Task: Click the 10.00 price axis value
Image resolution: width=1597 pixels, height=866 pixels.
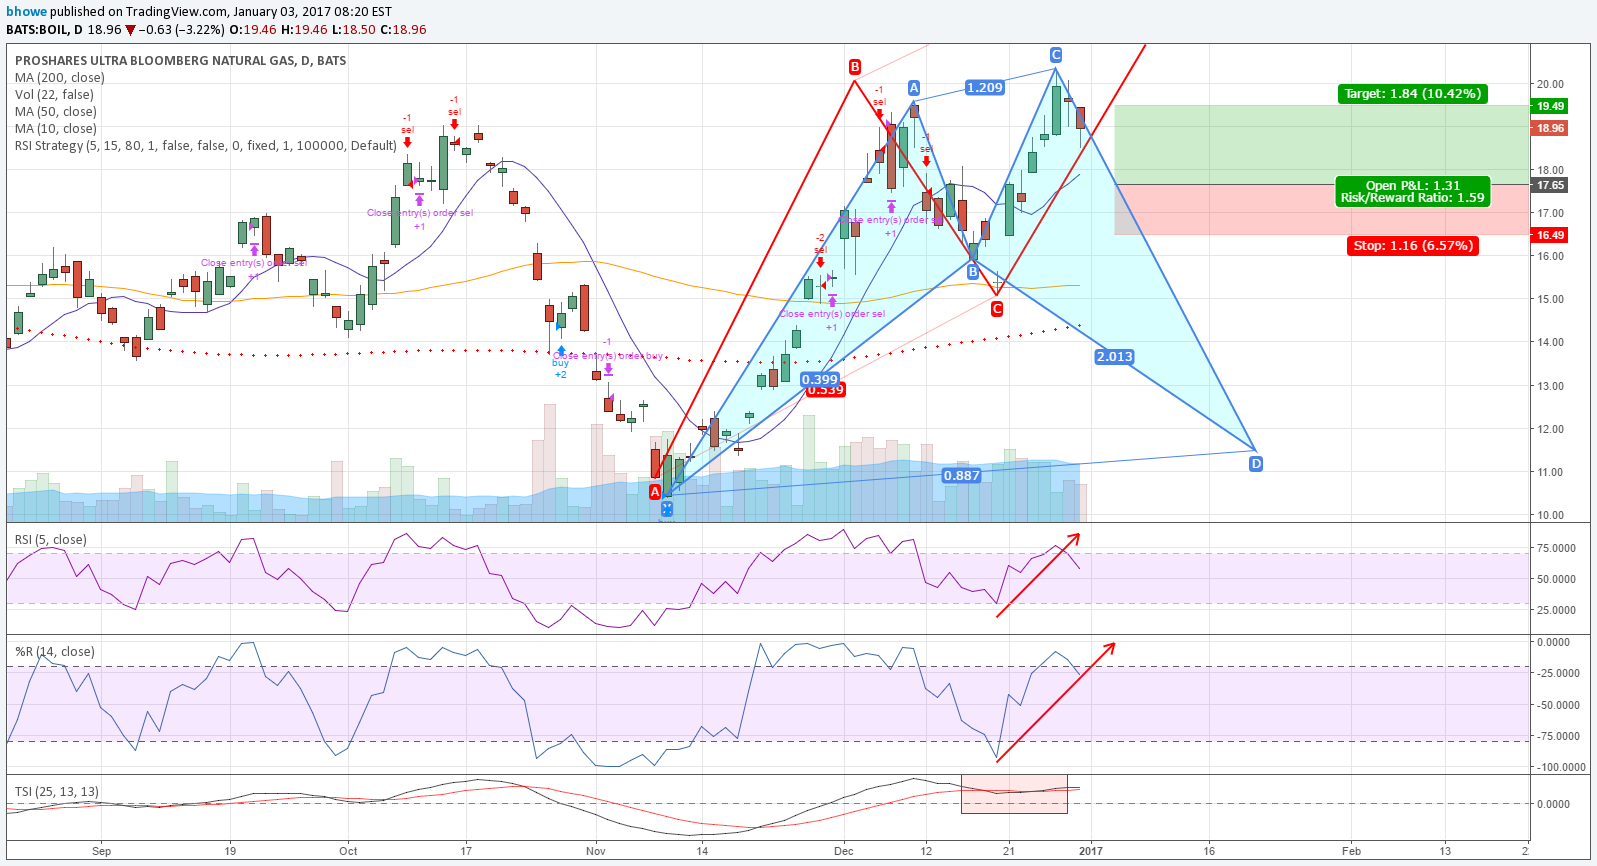Action: pos(1551,516)
